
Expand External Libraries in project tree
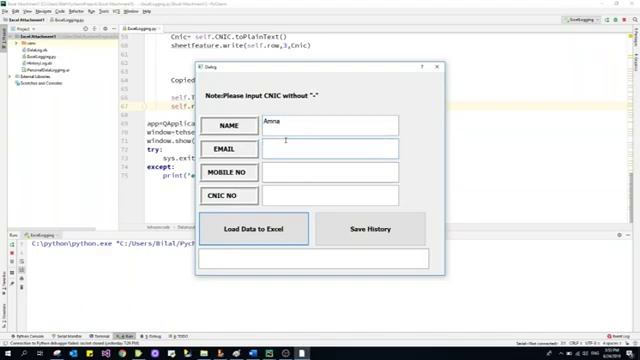tap(10, 76)
